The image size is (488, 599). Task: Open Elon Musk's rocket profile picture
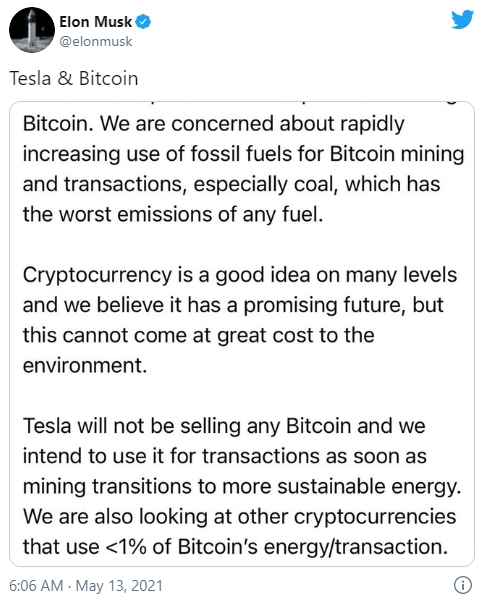[32, 30]
